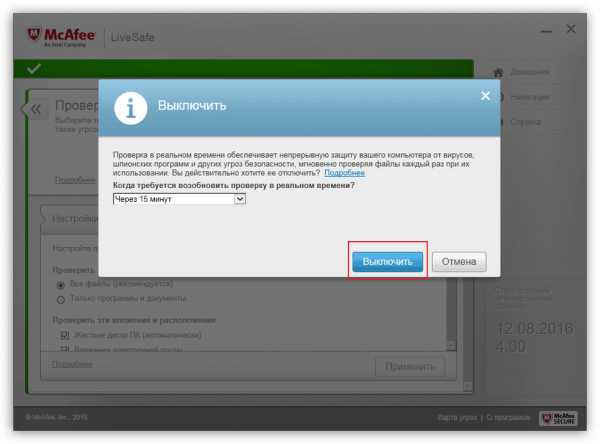Select 'Только программы и документы' radio option

[60, 299]
